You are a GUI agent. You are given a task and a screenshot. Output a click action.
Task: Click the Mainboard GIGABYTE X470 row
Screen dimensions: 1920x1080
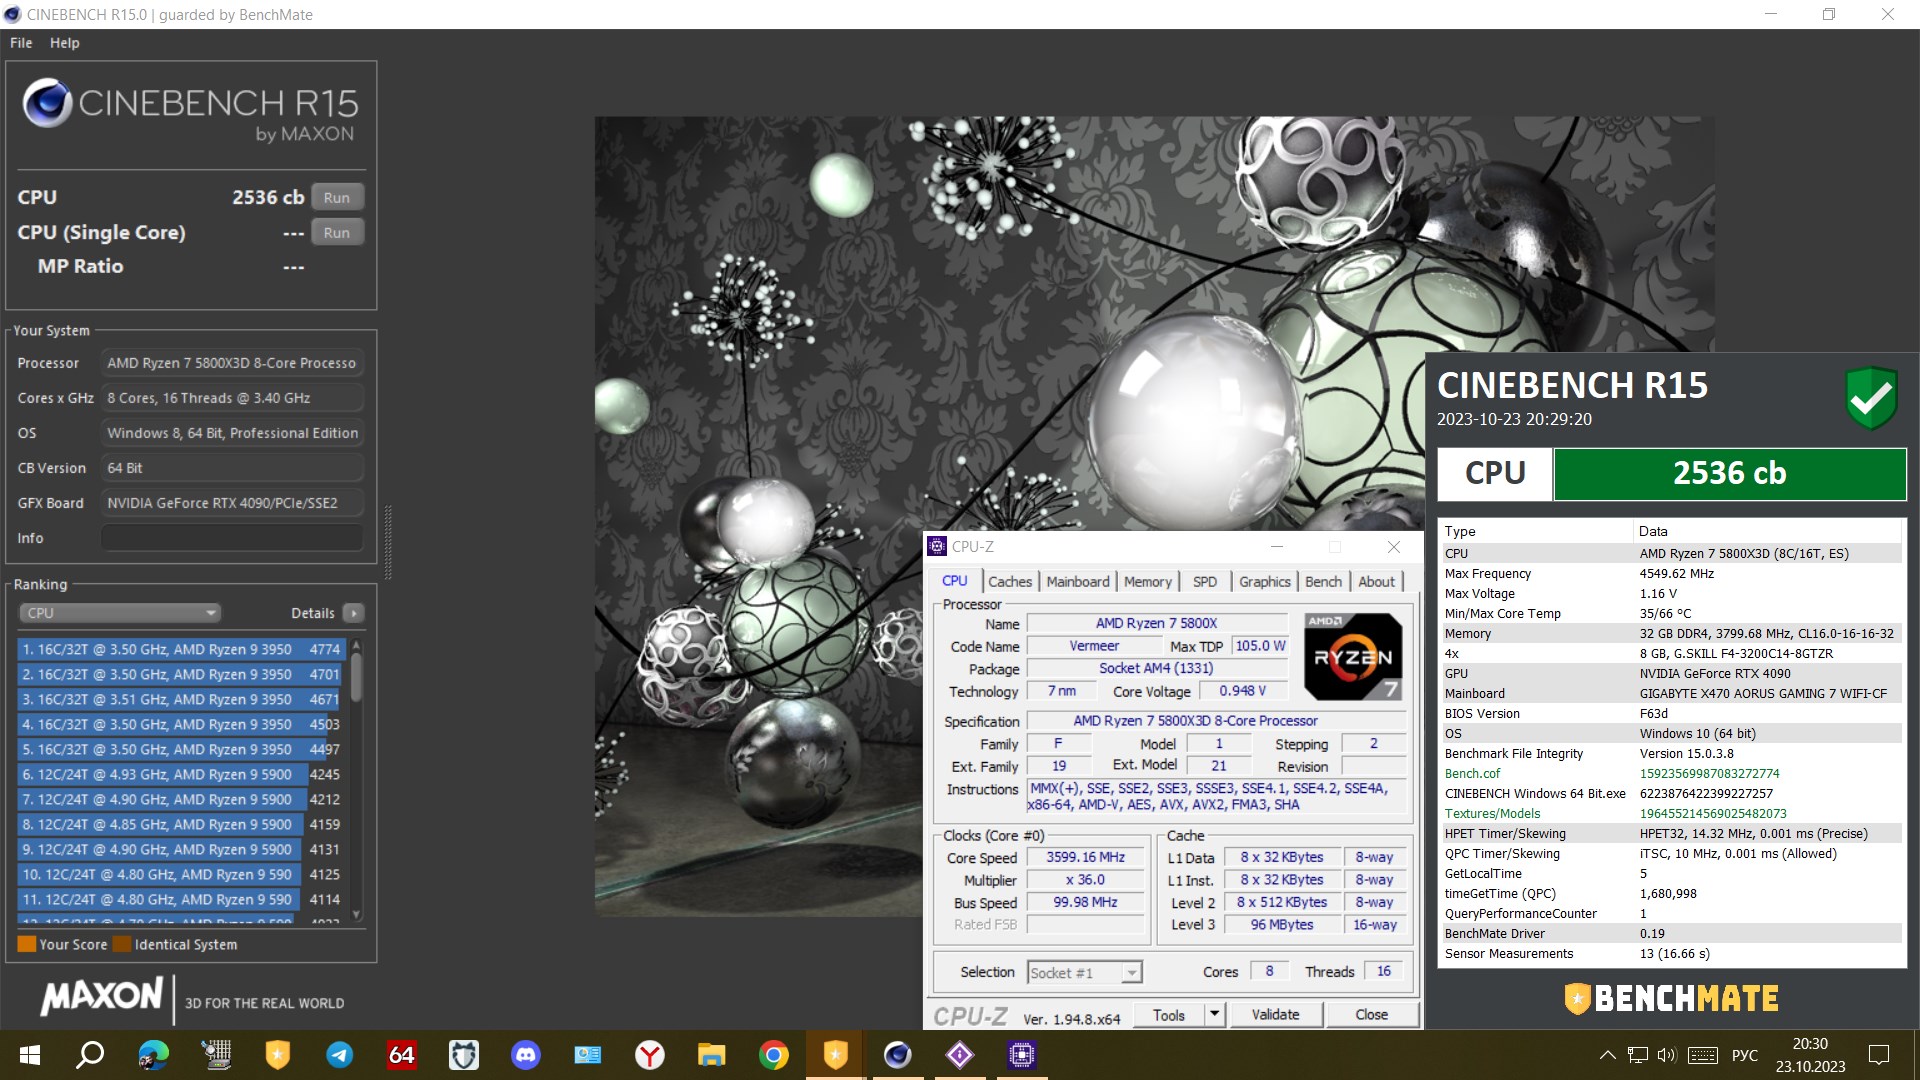click(x=1670, y=693)
